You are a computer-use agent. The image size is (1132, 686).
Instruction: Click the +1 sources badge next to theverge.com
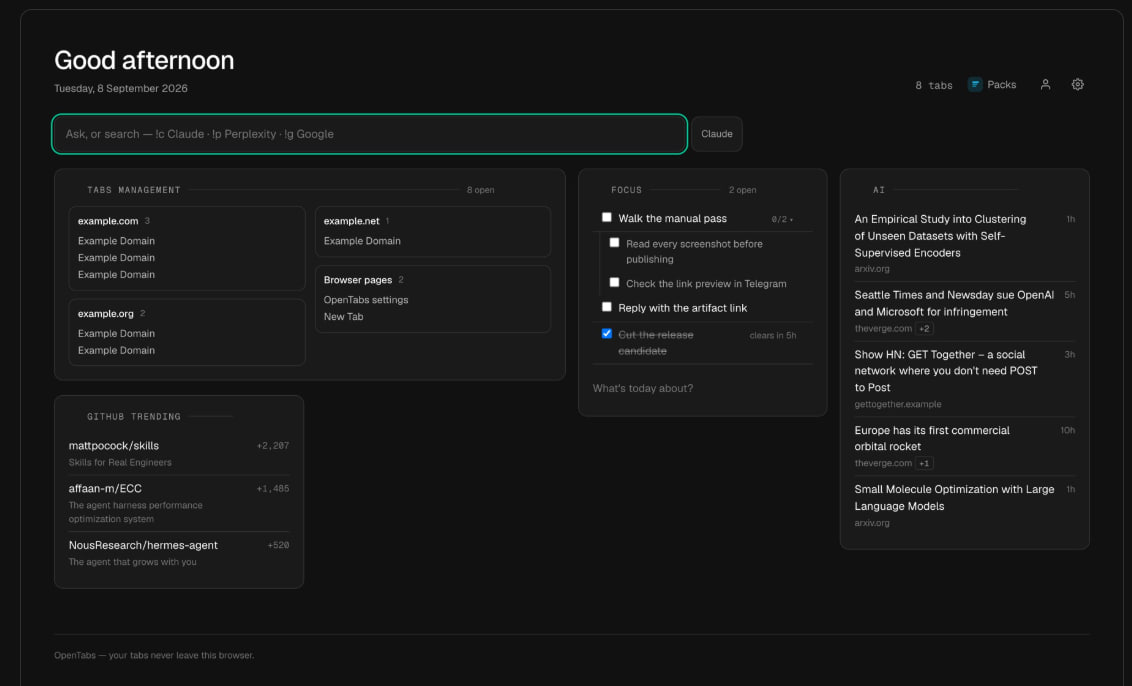[x=924, y=464]
